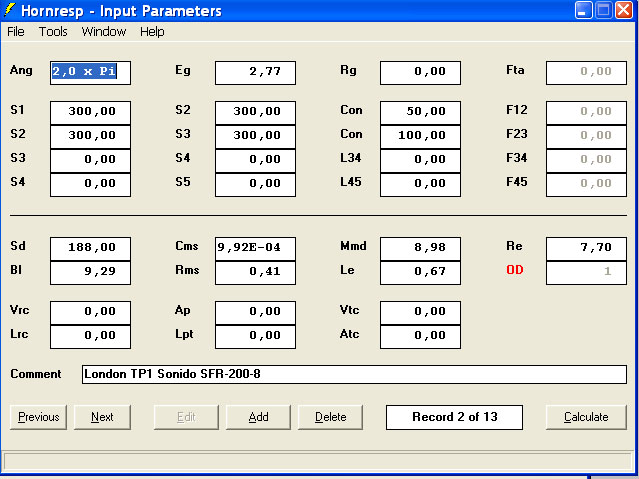The image size is (639, 479).
Task: Click the Comment text field
Action: (354, 375)
